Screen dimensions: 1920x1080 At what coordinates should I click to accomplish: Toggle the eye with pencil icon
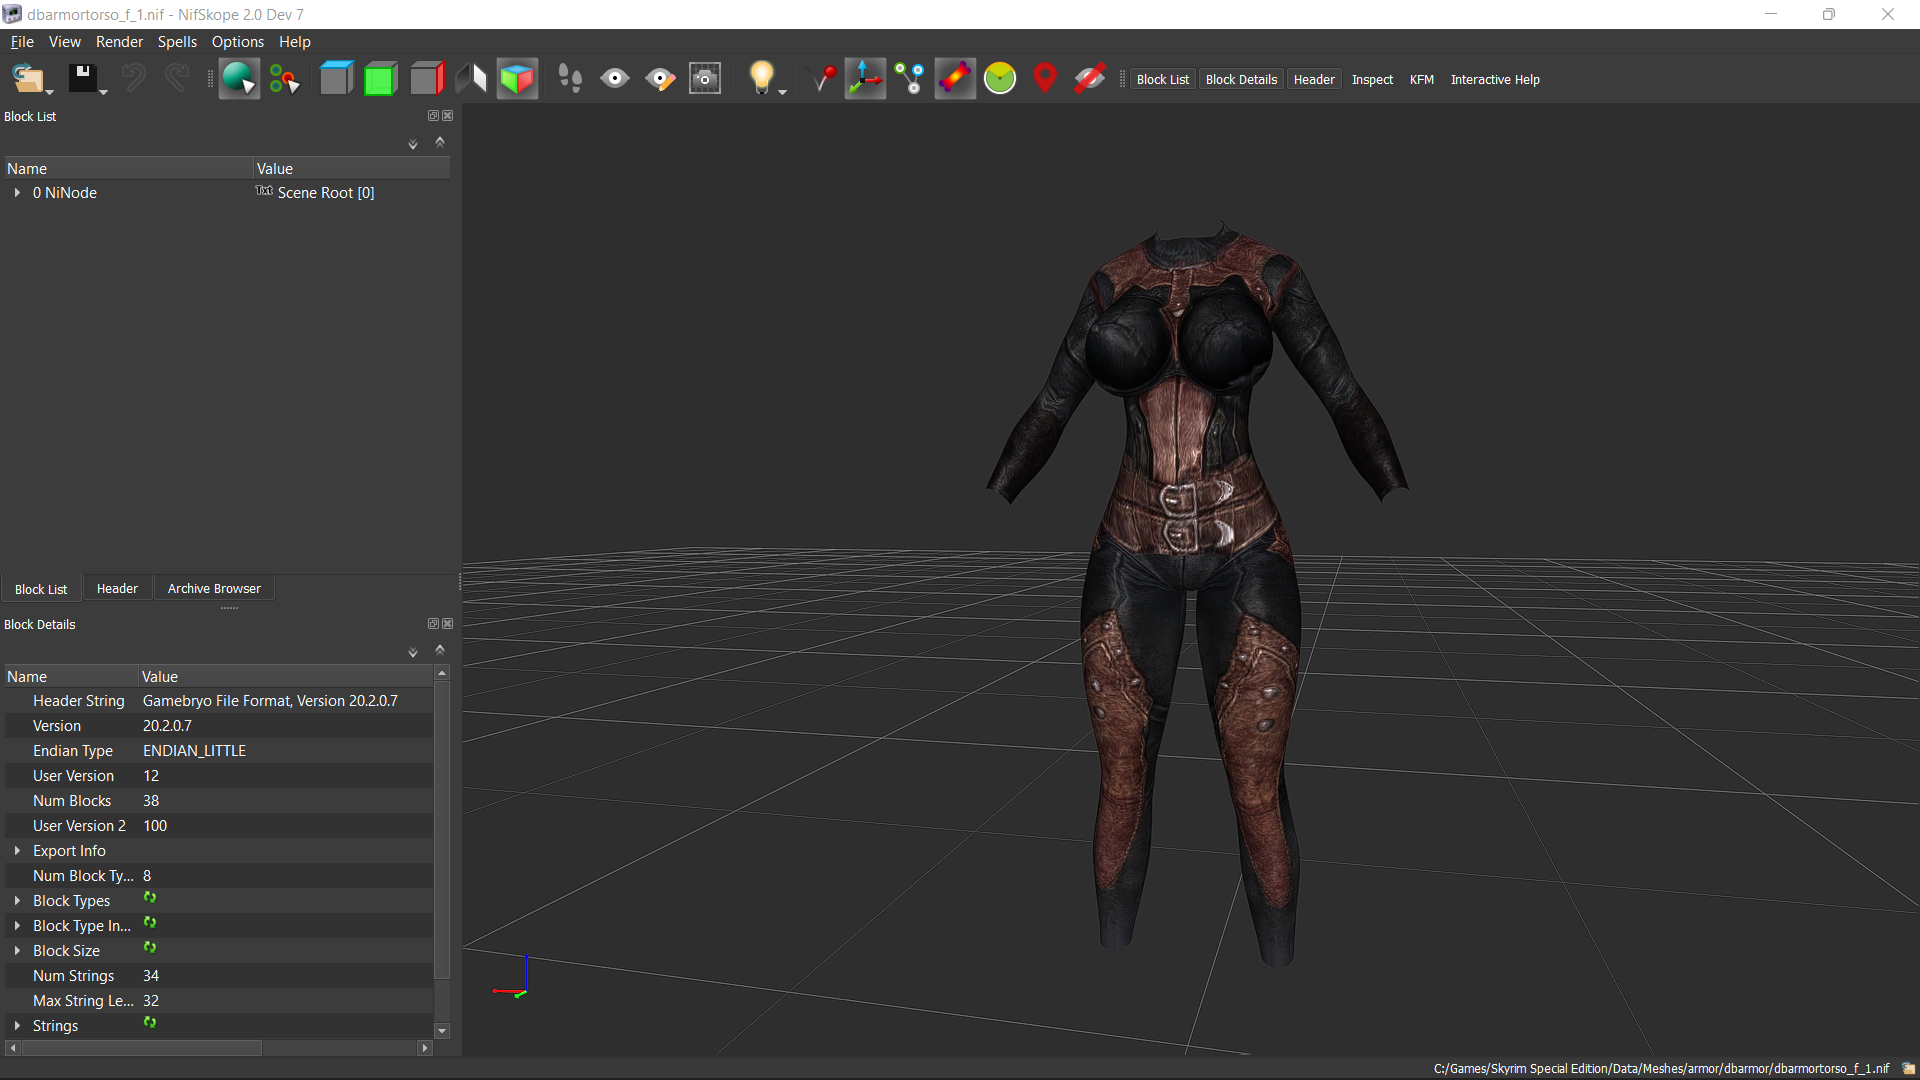pyautogui.click(x=660, y=79)
